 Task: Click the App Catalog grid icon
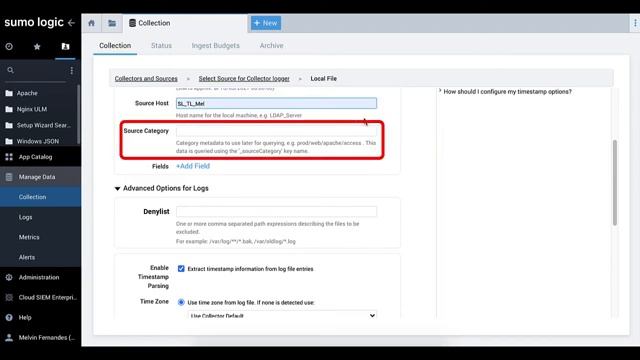tap(9, 157)
